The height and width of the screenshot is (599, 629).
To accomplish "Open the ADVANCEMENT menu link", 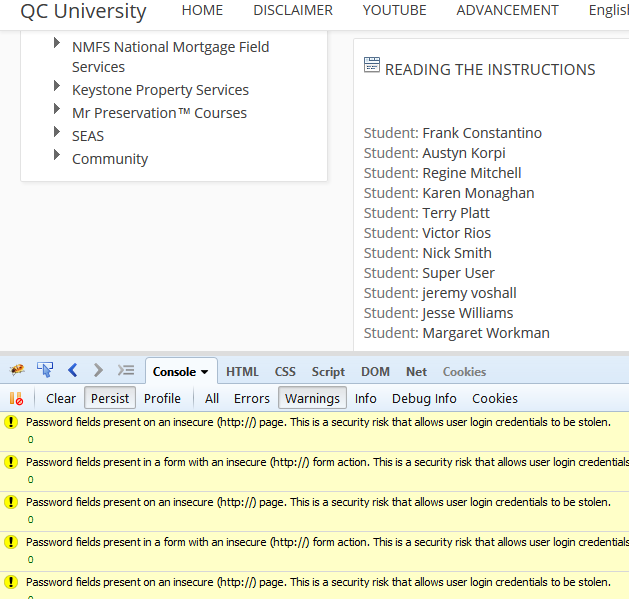I will (x=507, y=10).
